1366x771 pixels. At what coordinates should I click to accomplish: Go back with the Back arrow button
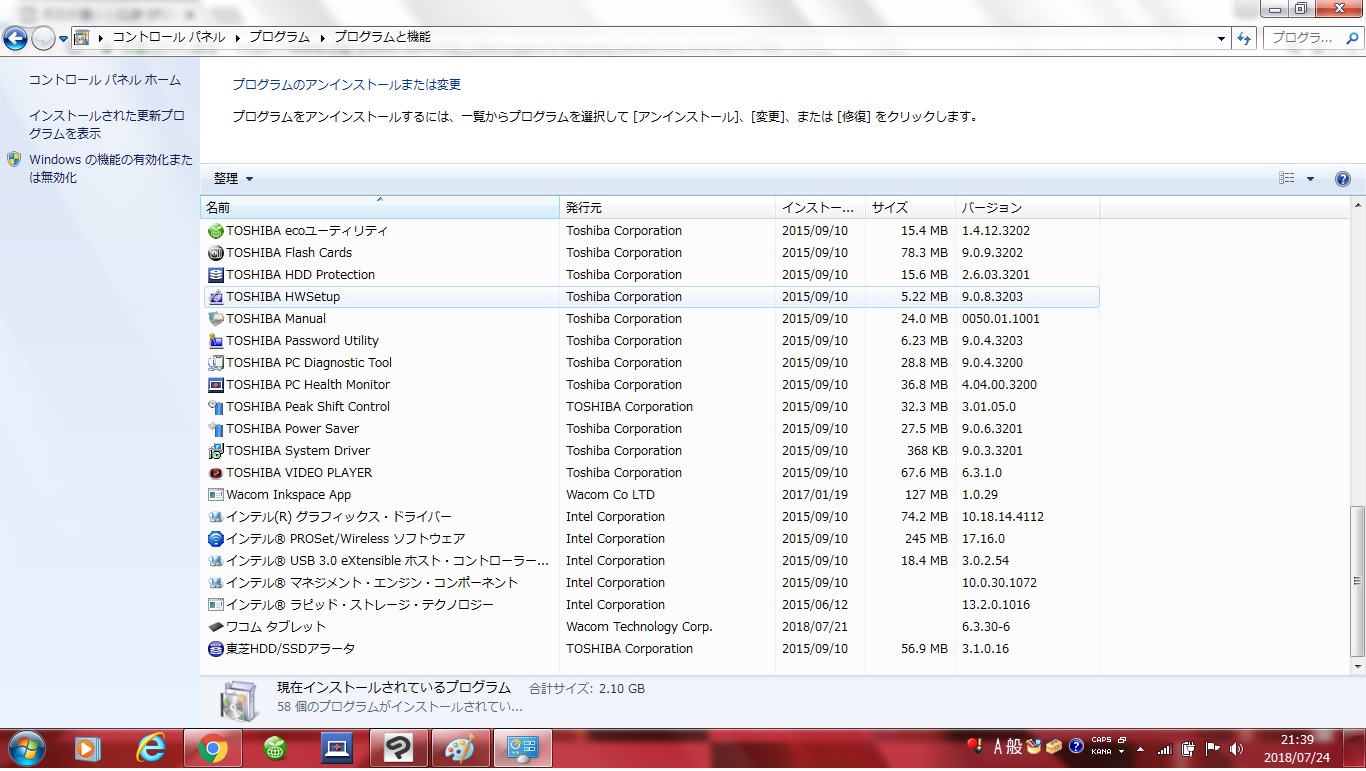[x=15, y=38]
